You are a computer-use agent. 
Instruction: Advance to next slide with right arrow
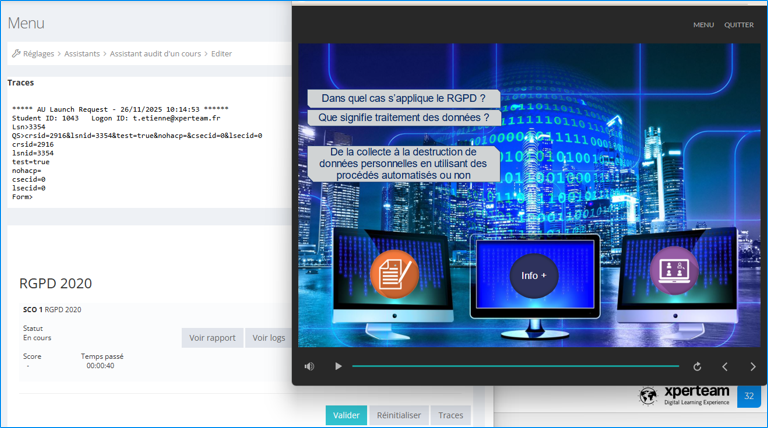[x=753, y=367]
